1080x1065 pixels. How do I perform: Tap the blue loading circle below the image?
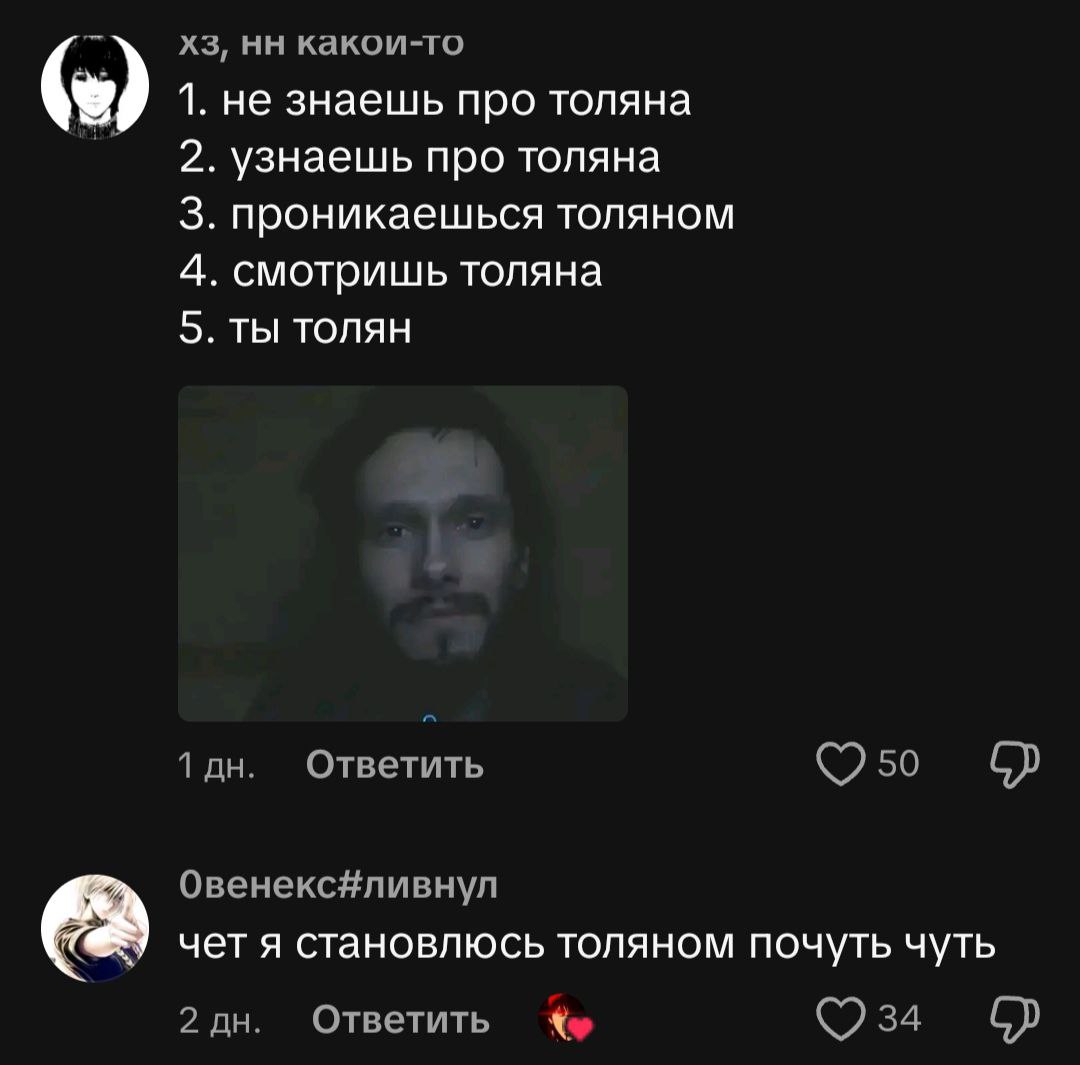[x=429, y=718]
